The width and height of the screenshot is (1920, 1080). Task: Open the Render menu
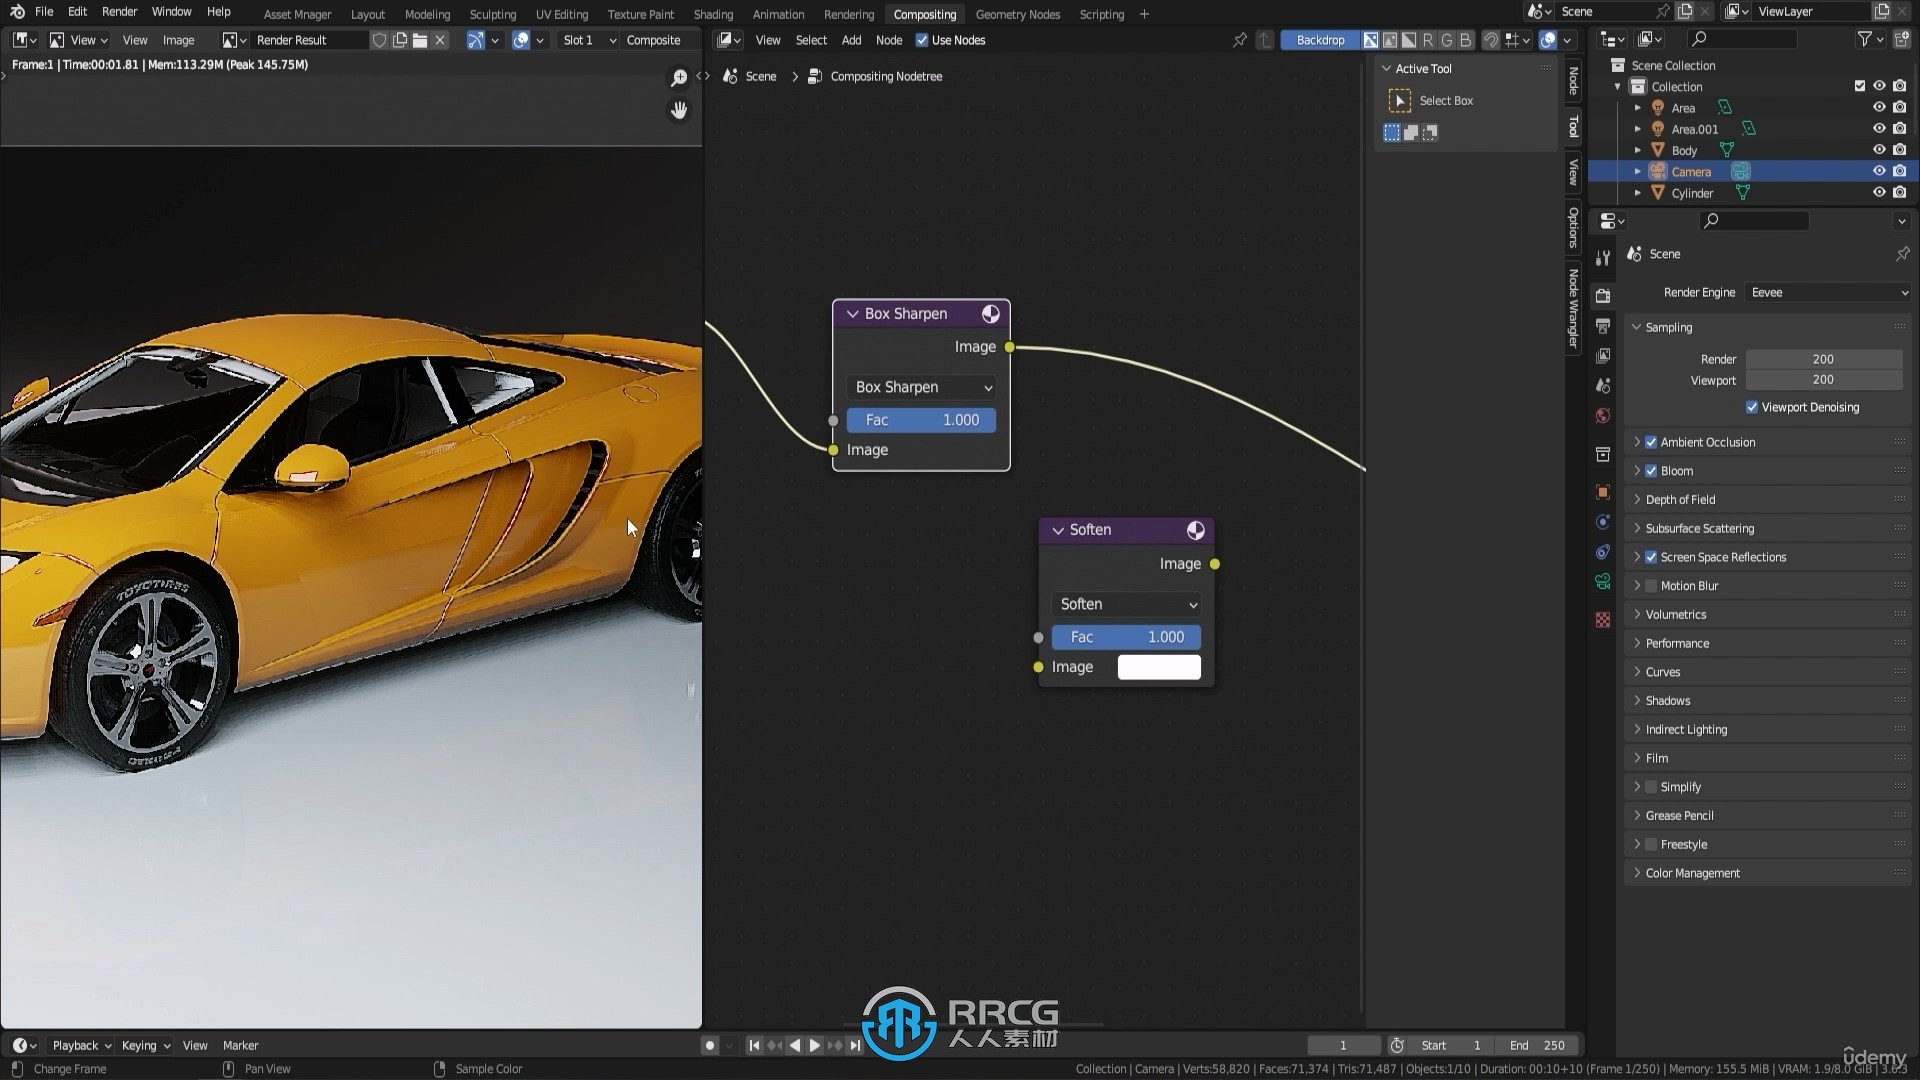pos(119,12)
